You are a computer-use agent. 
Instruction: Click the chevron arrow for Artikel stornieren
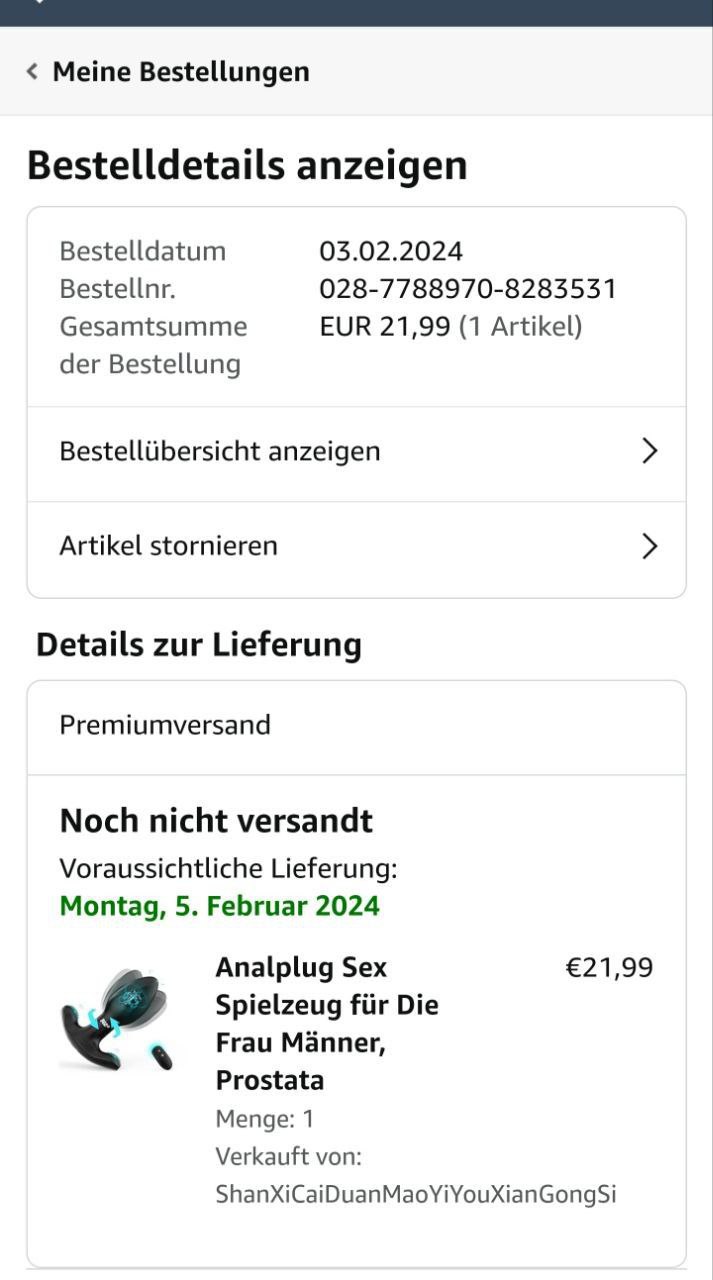(650, 546)
